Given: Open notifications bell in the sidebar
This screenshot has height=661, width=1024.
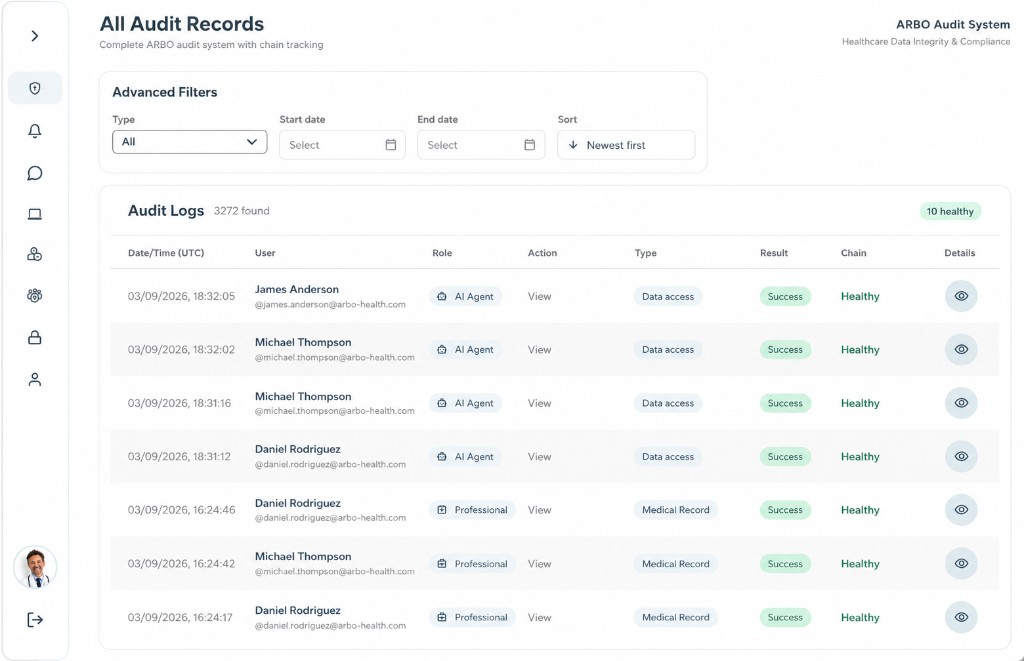Looking at the screenshot, I should coord(35,131).
